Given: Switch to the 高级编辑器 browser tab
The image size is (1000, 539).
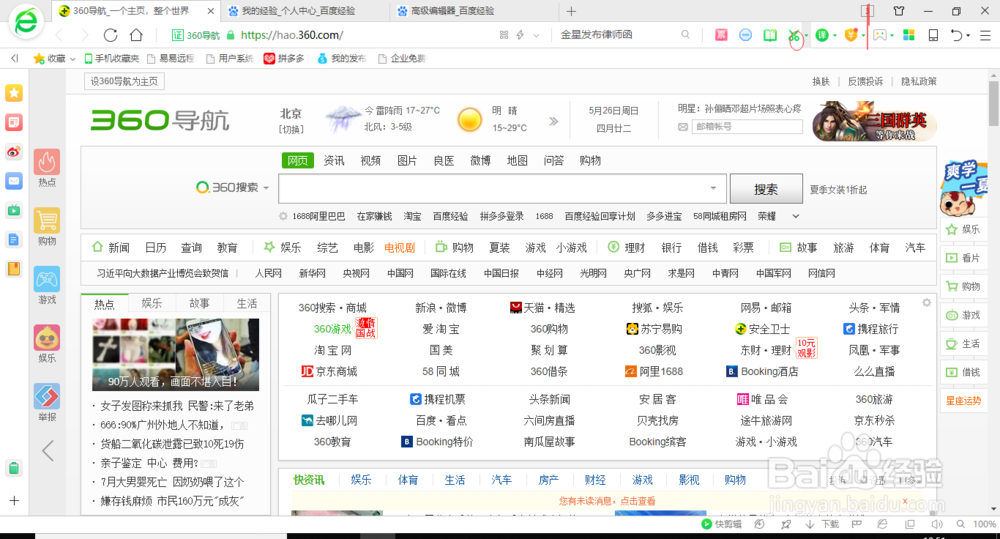Looking at the screenshot, I should point(453,11).
